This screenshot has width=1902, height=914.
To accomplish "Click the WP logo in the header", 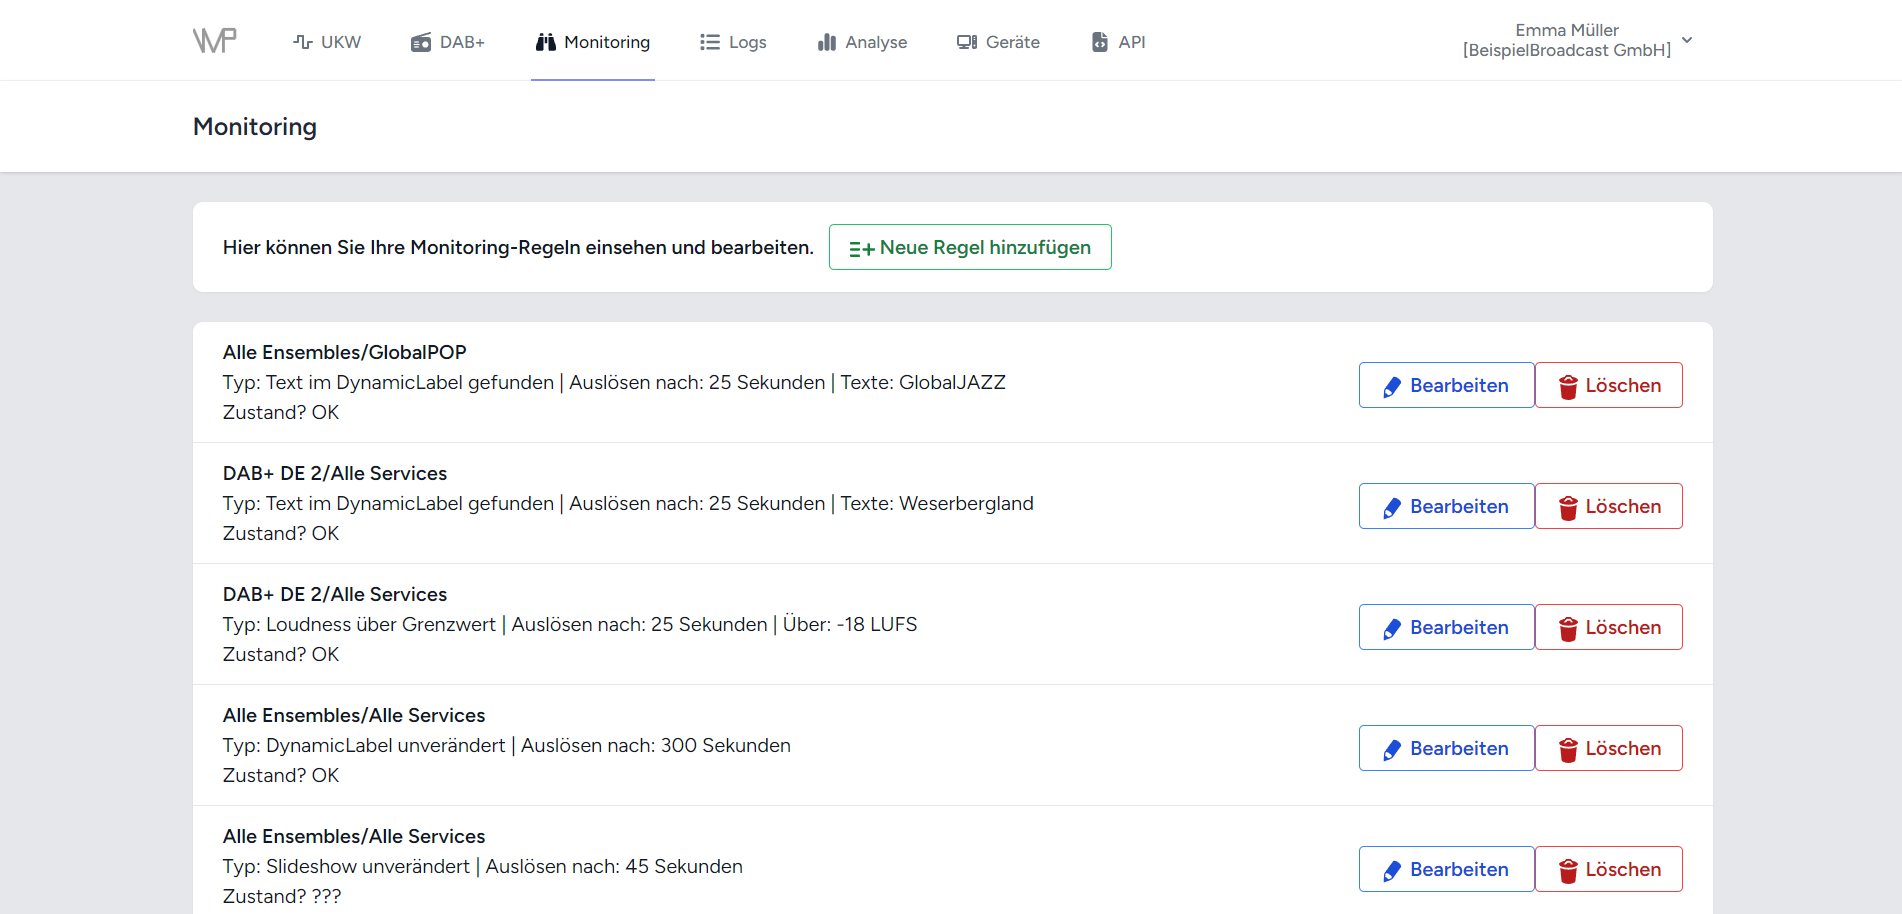I will coord(215,40).
